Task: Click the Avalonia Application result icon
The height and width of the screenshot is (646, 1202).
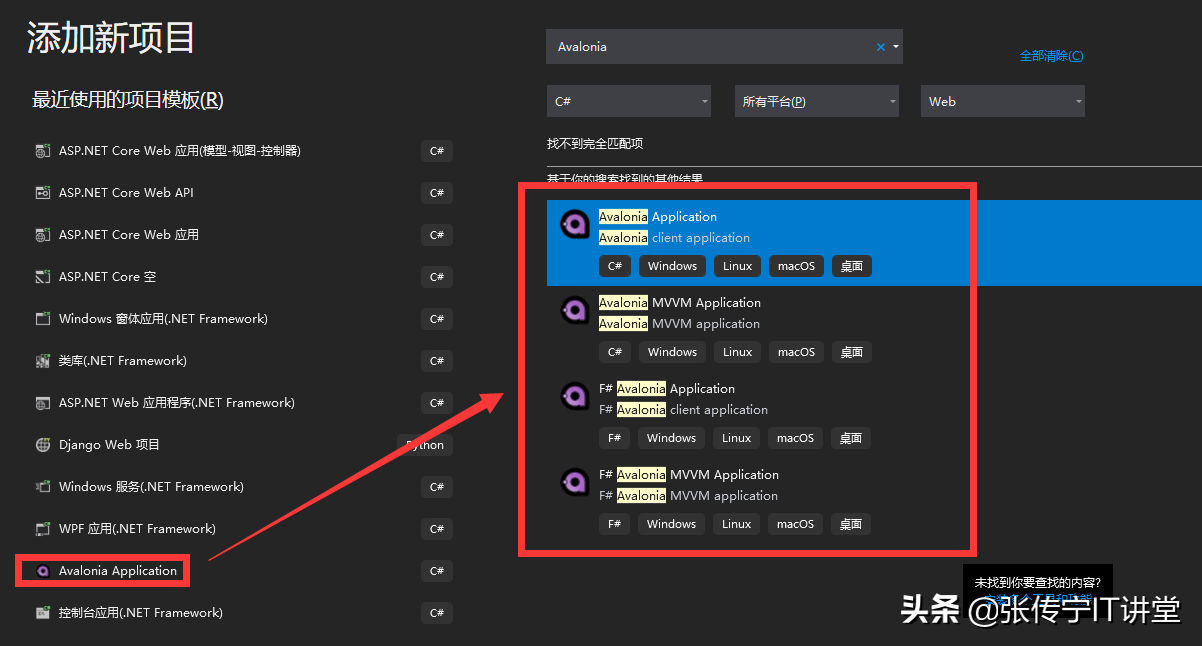Action: 574,224
